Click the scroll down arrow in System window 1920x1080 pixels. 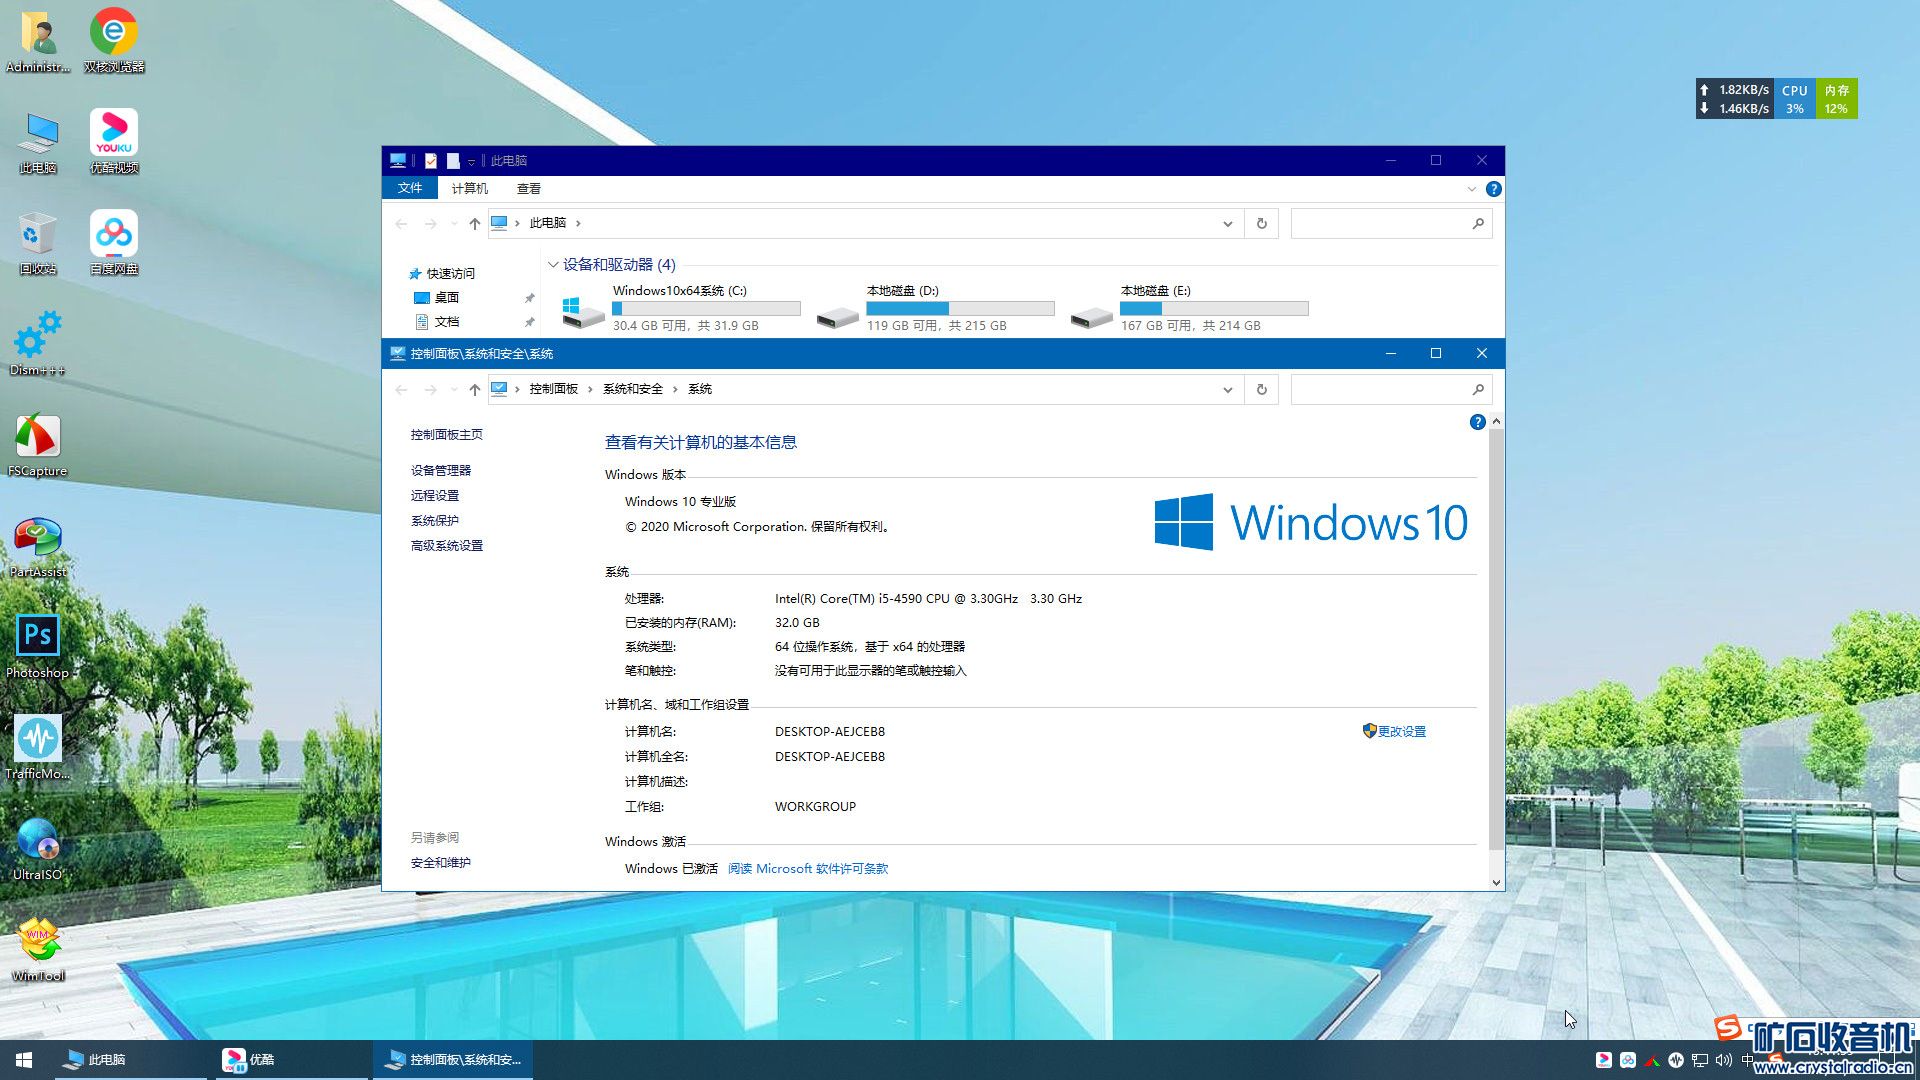(x=1496, y=882)
